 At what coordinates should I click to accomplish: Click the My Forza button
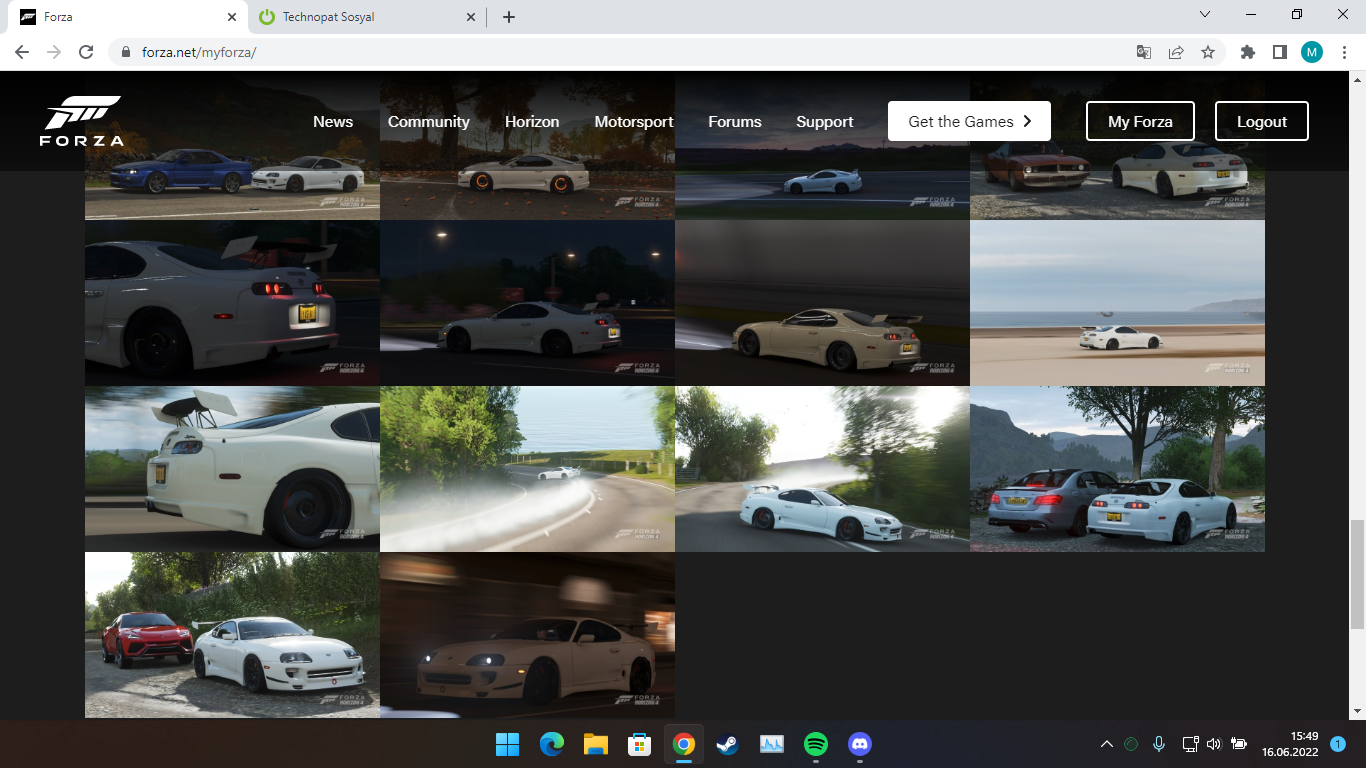[1140, 122]
